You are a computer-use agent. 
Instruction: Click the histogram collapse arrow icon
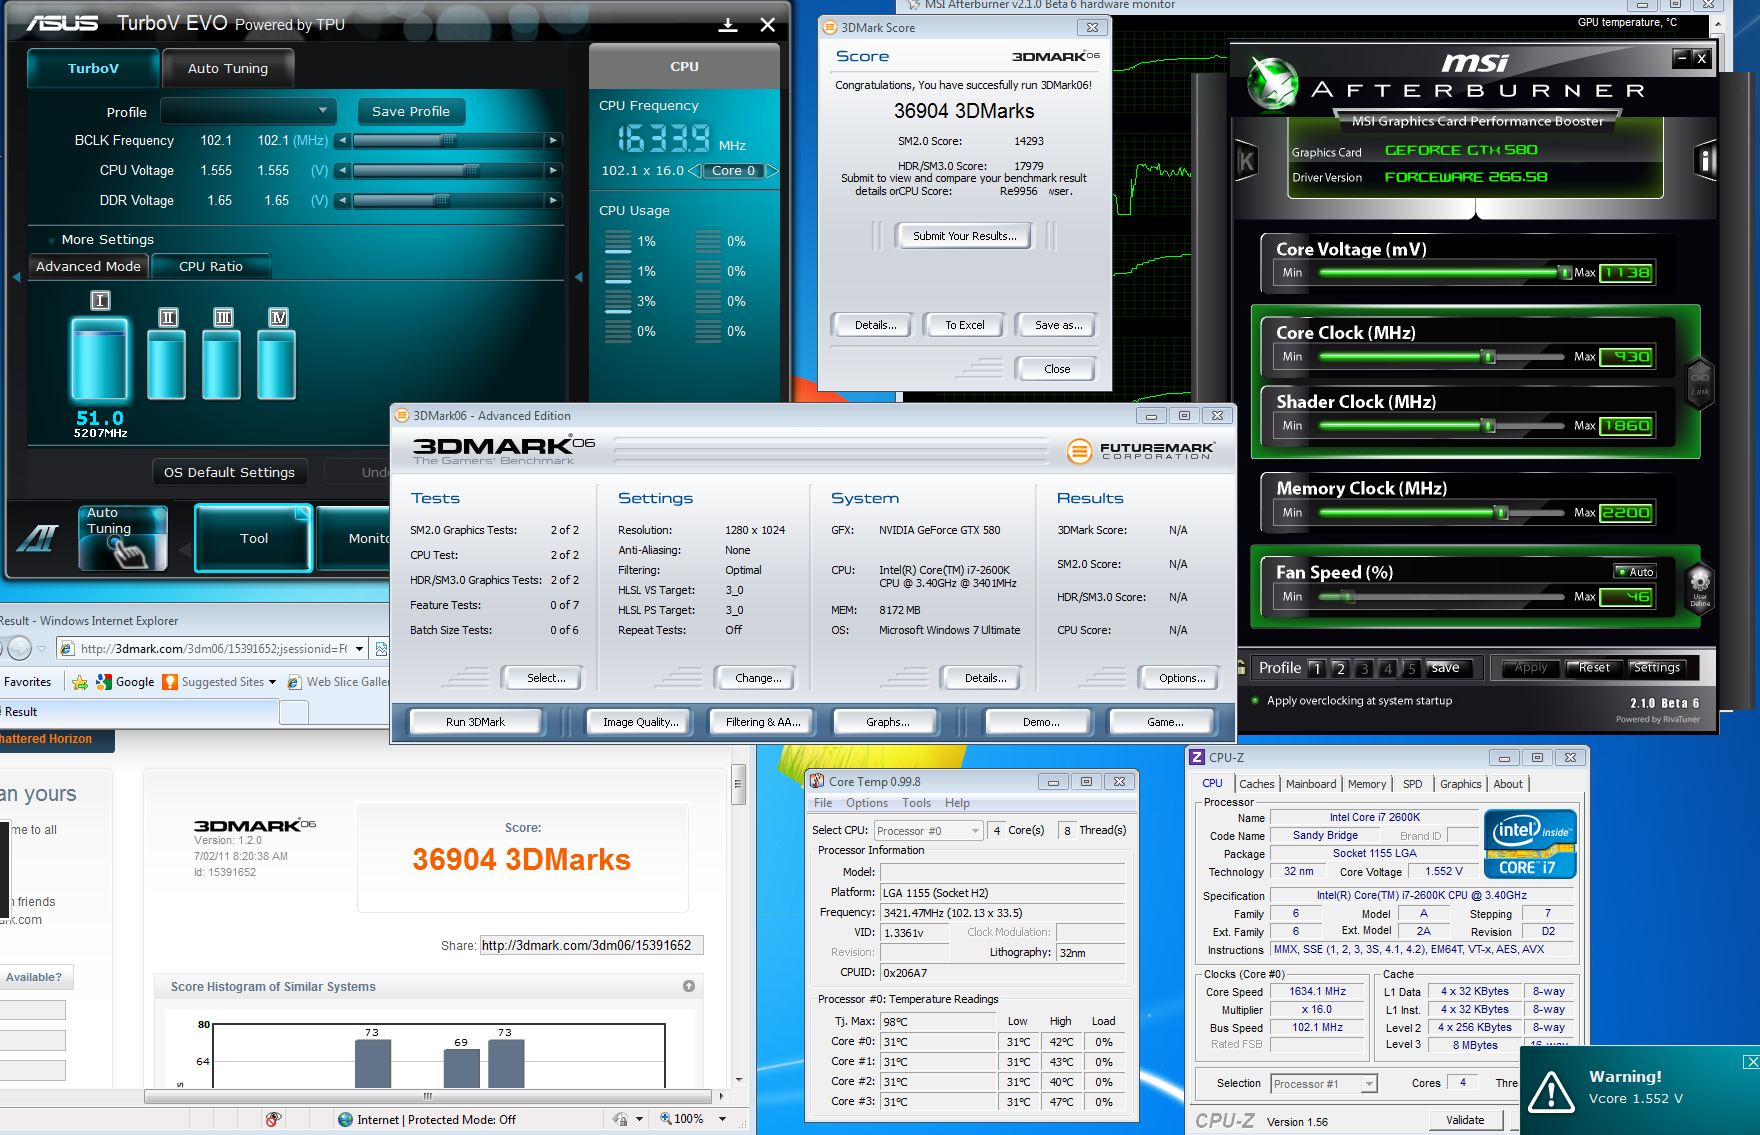click(689, 986)
